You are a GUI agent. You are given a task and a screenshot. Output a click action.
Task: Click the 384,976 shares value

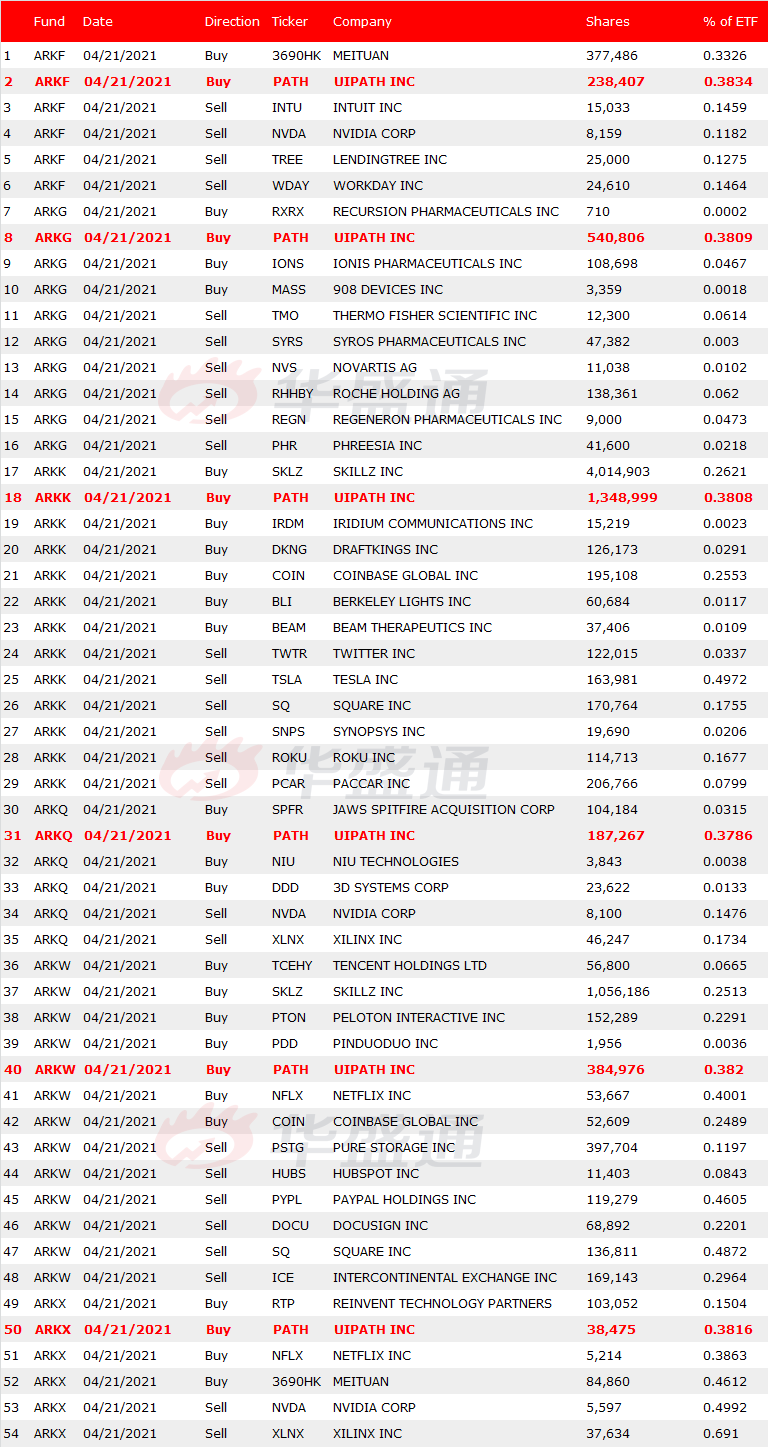615,1069
